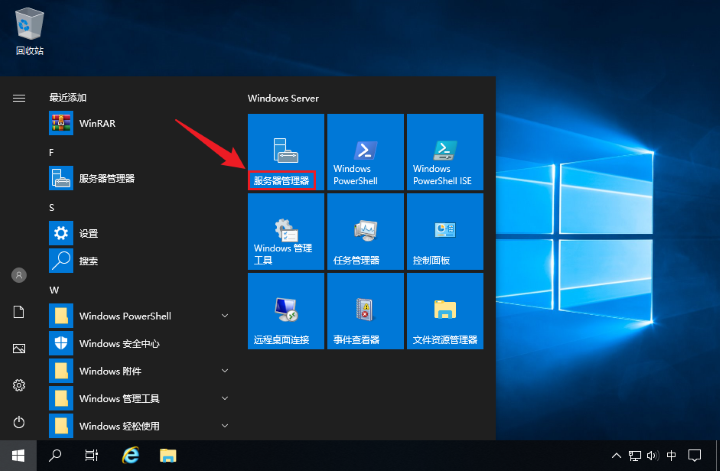The height and width of the screenshot is (471, 720).
Task: Launch Internet Explorer from the taskbar
Action: tap(130, 456)
